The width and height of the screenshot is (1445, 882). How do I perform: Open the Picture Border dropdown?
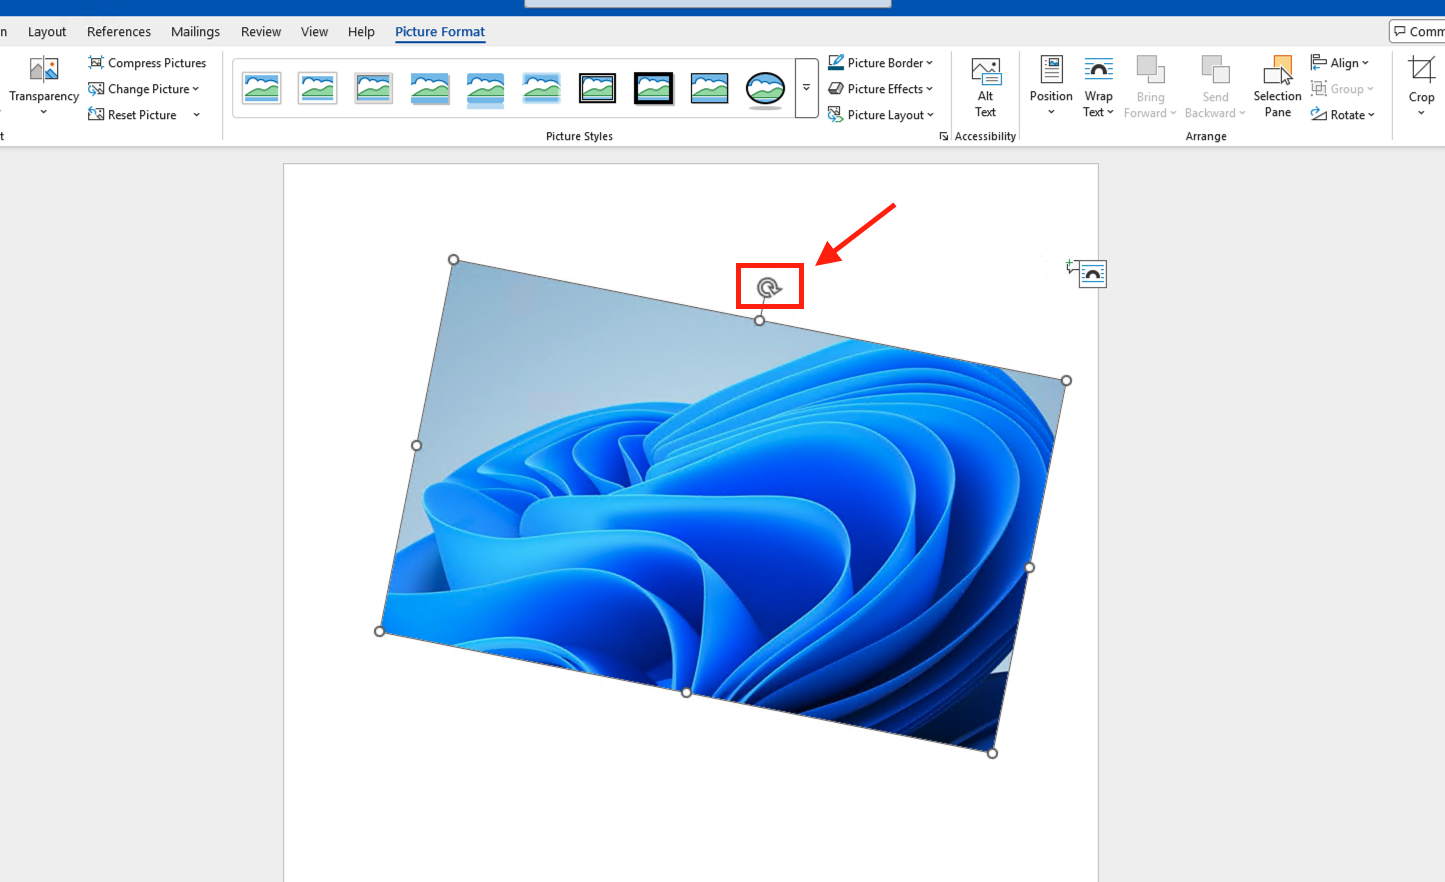(x=881, y=63)
